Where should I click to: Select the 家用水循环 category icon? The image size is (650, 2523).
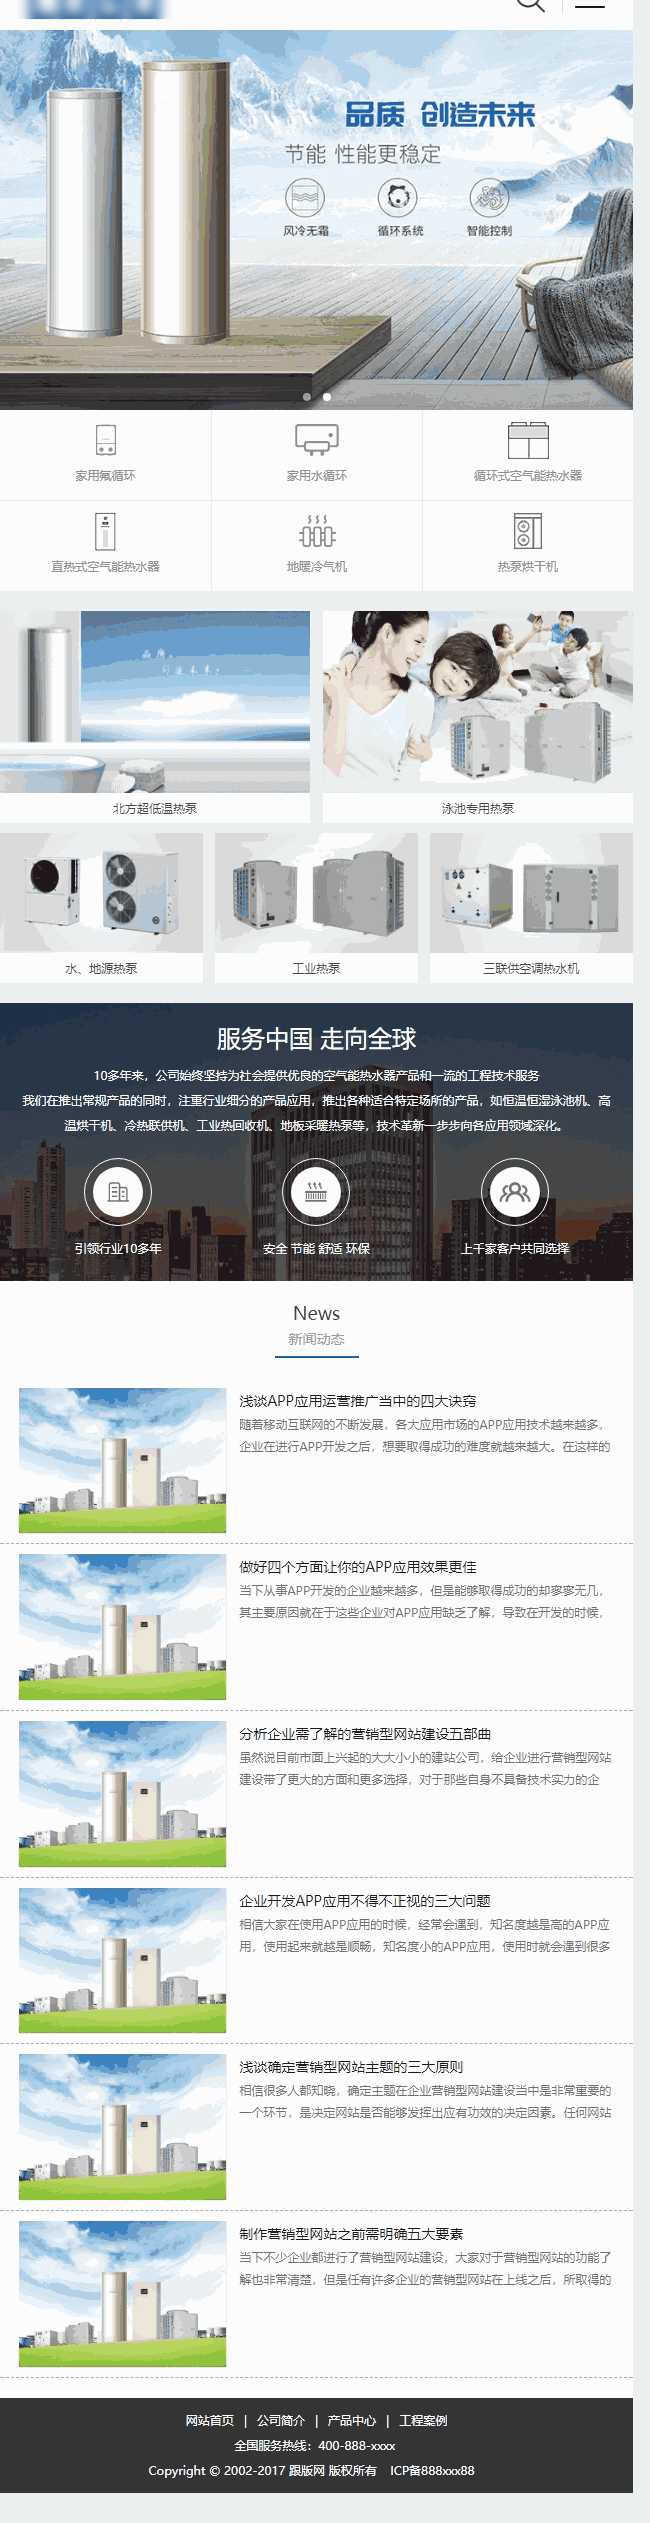point(316,440)
